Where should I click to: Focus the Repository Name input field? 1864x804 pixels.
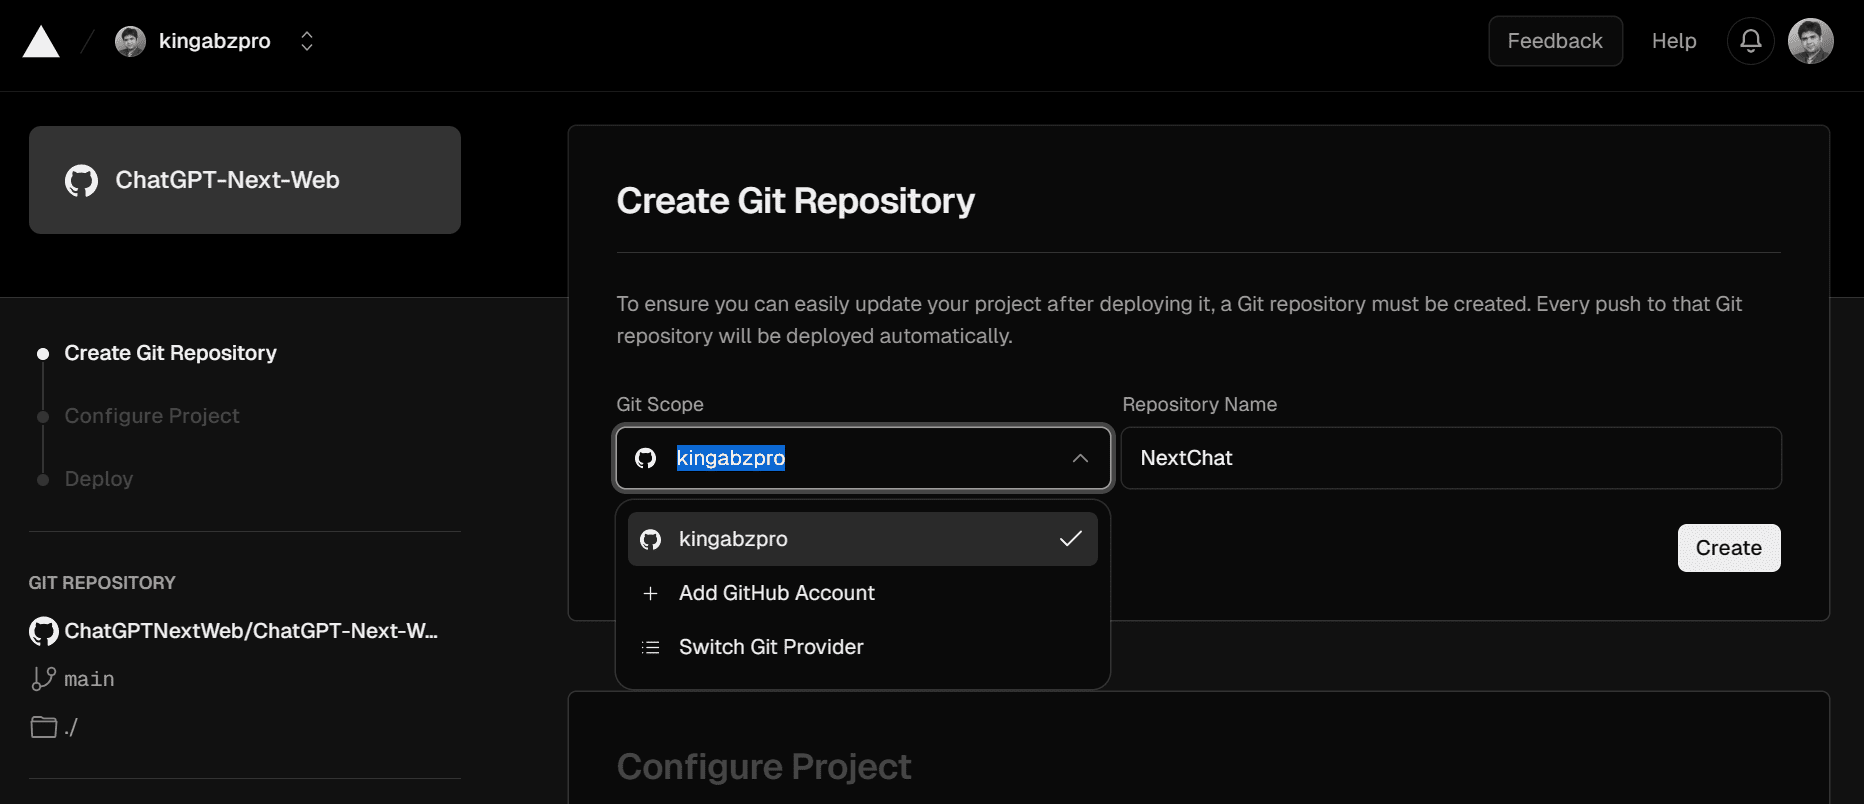pos(1451,458)
